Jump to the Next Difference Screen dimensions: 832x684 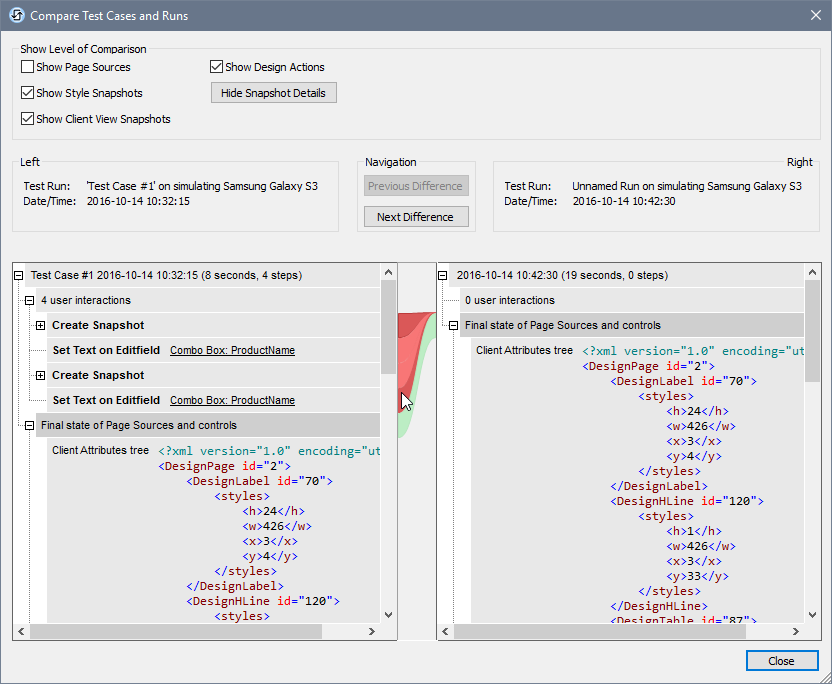tap(415, 217)
